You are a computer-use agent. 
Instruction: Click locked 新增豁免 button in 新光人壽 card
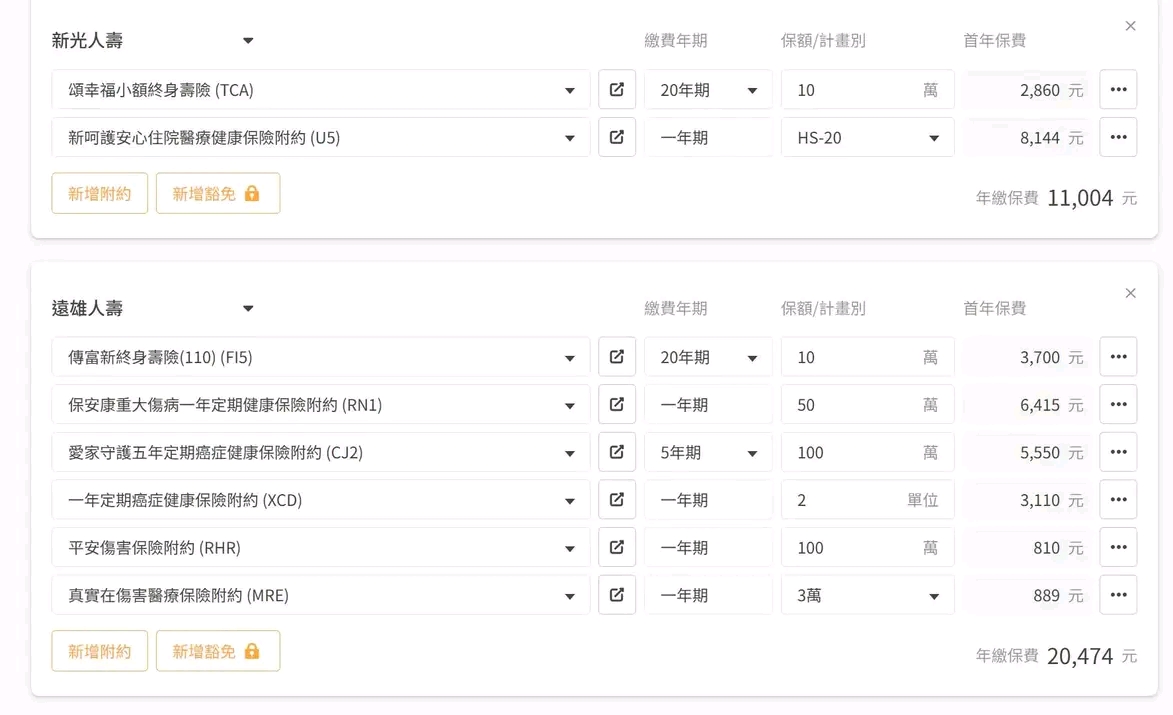[218, 194]
